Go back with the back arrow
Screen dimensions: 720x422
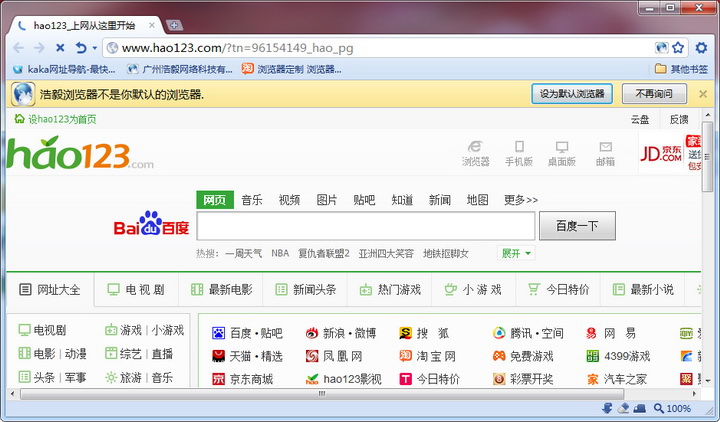(x=18, y=48)
